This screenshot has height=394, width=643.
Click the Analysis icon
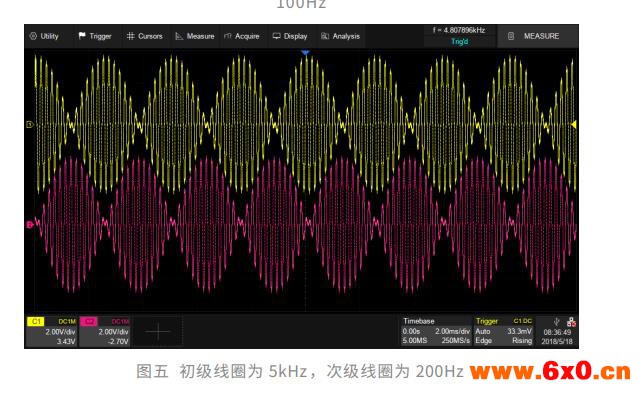pyautogui.click(x=325, y=36)
